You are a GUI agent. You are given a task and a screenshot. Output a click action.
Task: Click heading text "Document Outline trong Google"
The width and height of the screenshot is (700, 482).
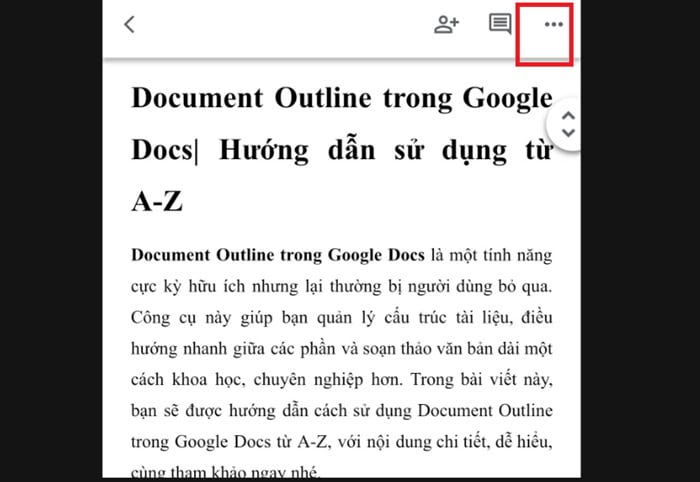pyautogui.click(x=342, y=99)
